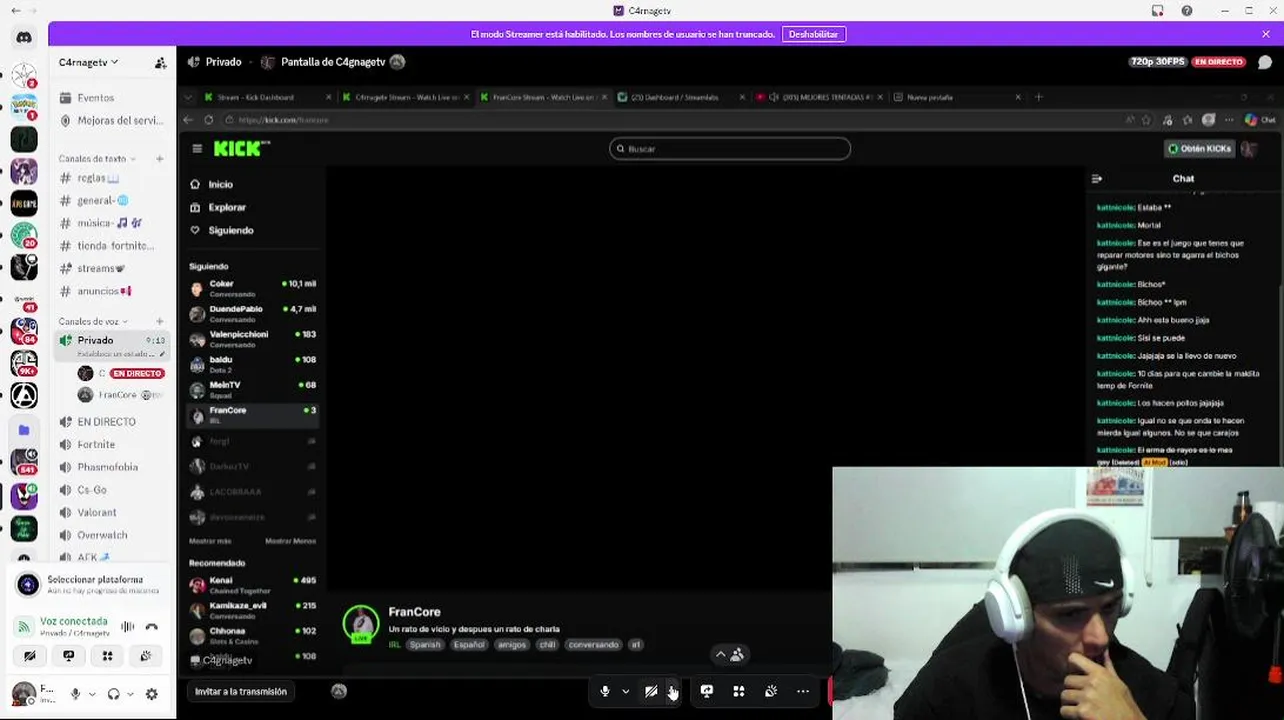Open output device arrow beside headphones
Viewport: 1284px width, 720px height.
130,694
